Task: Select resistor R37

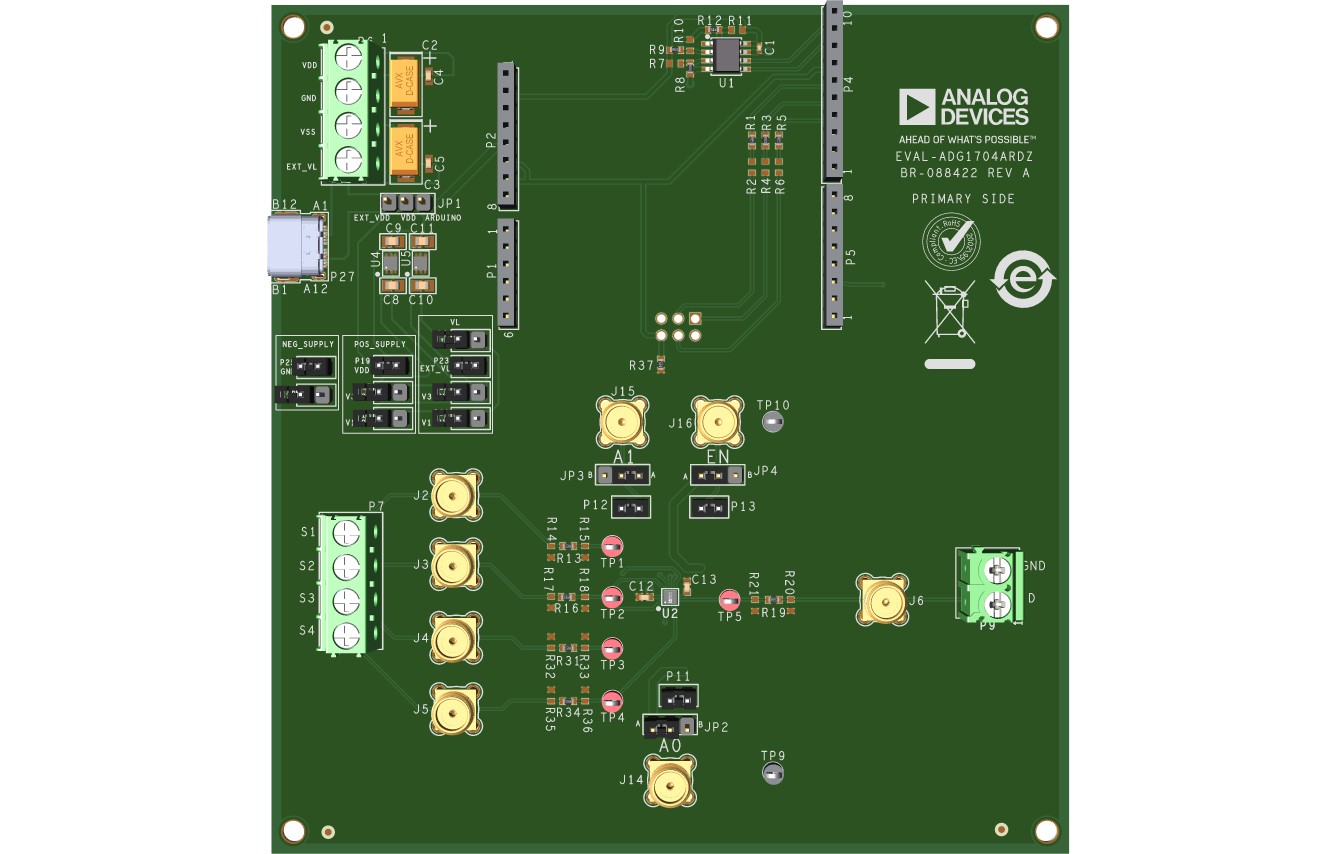Action: tap(660, 367)
